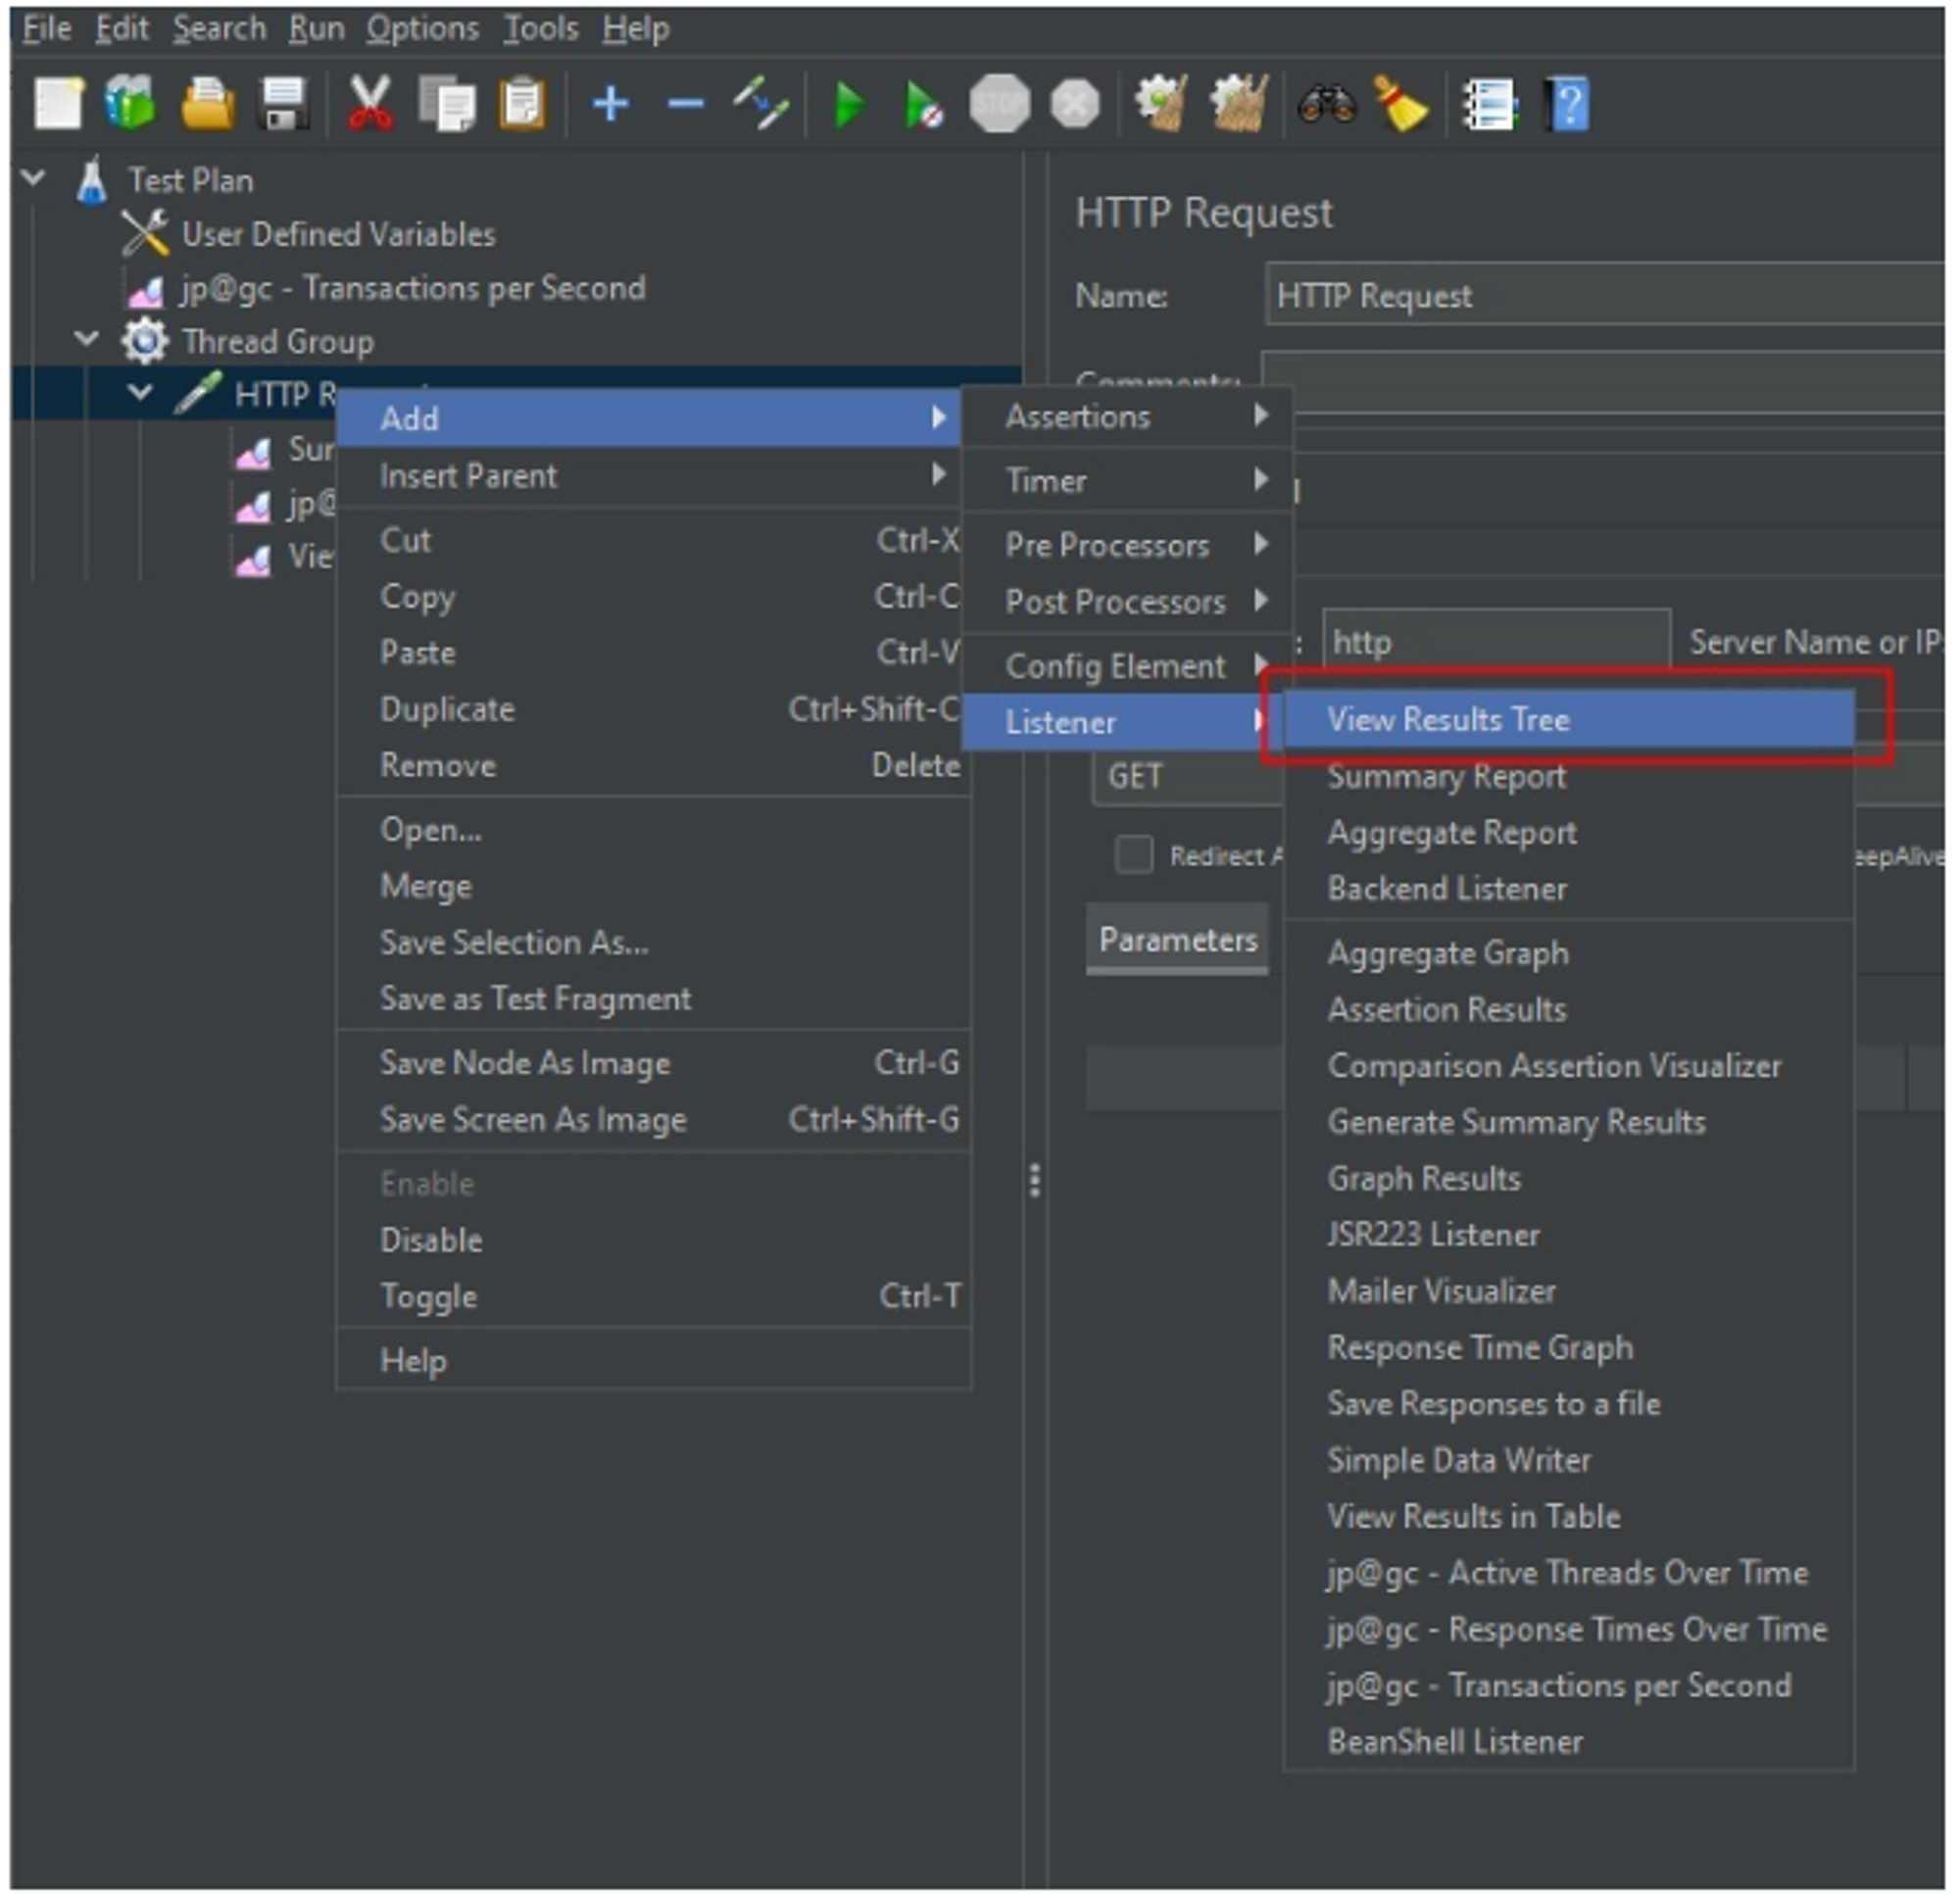
Task: Collapse the Test Plan tree node
Action: 34,179
